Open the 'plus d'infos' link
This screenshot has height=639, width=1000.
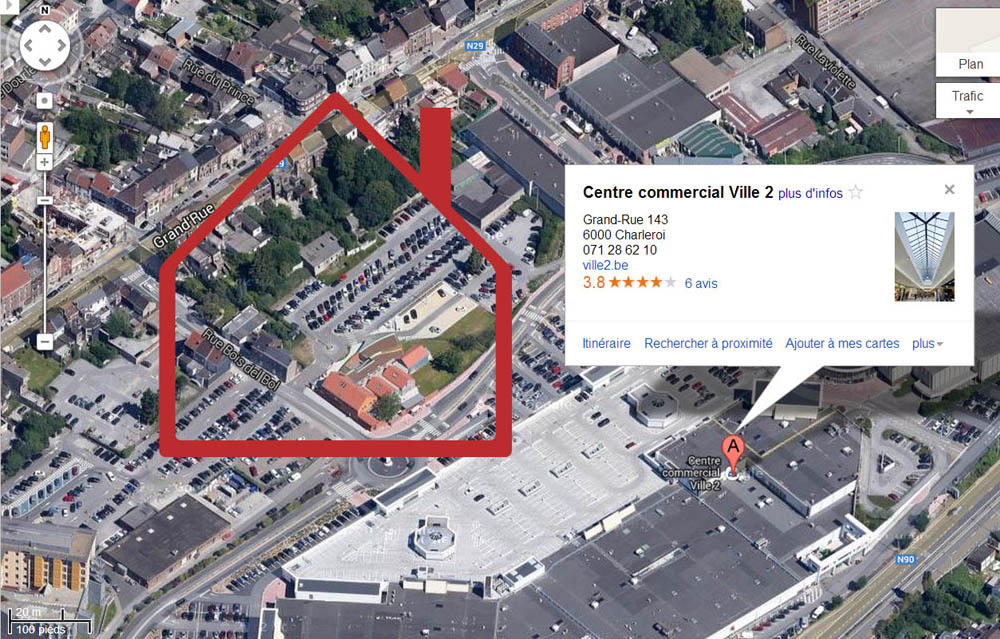(x=810, y=193)
